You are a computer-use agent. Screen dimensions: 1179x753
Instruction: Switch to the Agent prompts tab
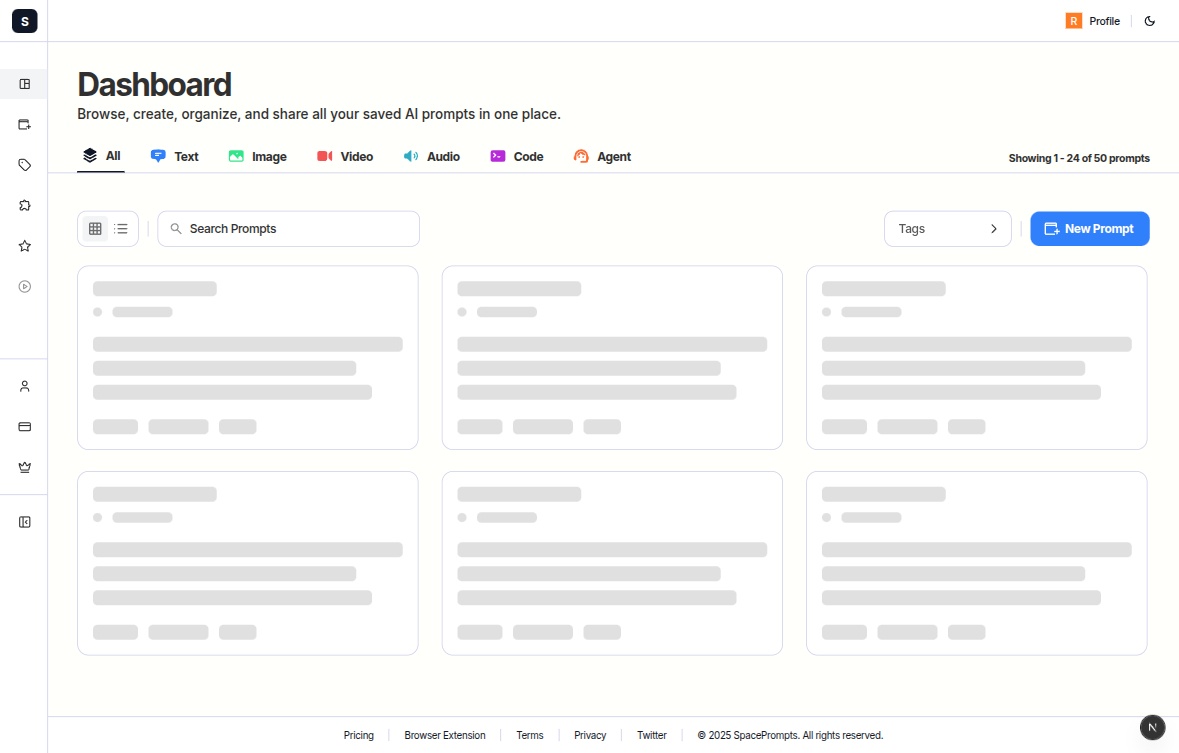point(602,156)
